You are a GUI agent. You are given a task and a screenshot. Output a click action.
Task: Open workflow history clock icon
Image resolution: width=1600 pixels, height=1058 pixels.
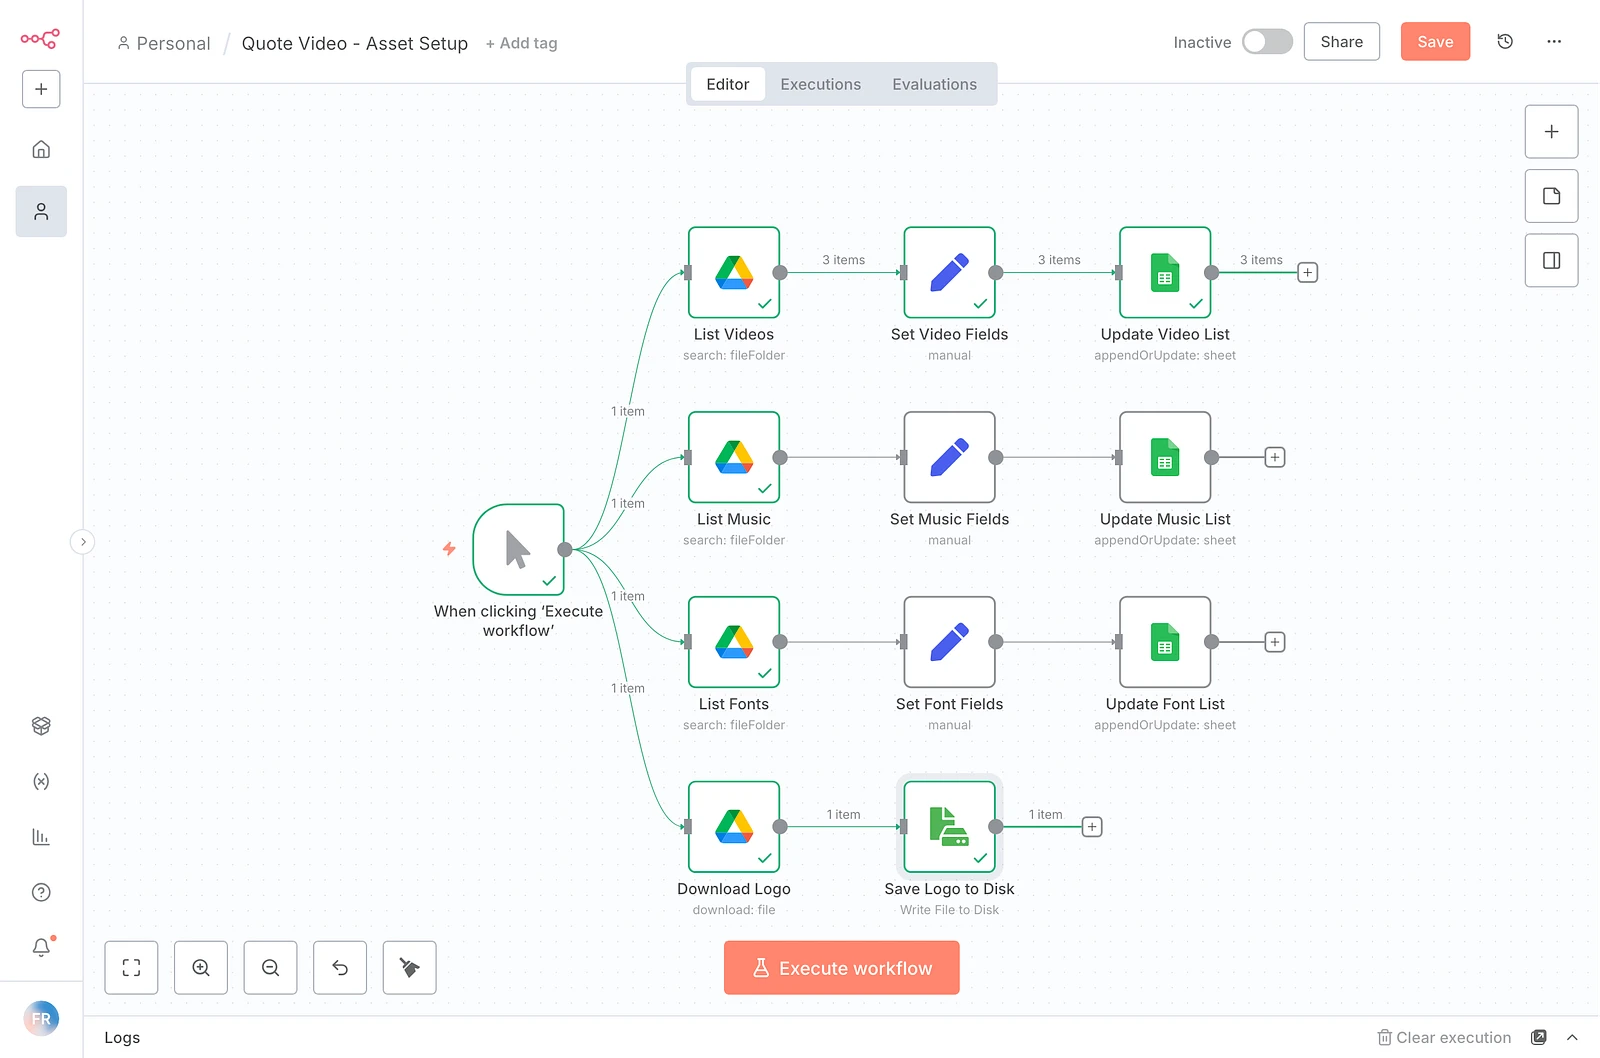[1505, 41]
